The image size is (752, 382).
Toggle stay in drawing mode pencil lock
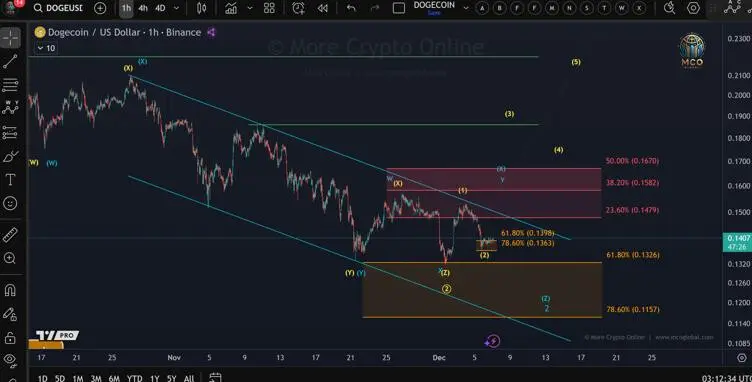click(10, 314)
